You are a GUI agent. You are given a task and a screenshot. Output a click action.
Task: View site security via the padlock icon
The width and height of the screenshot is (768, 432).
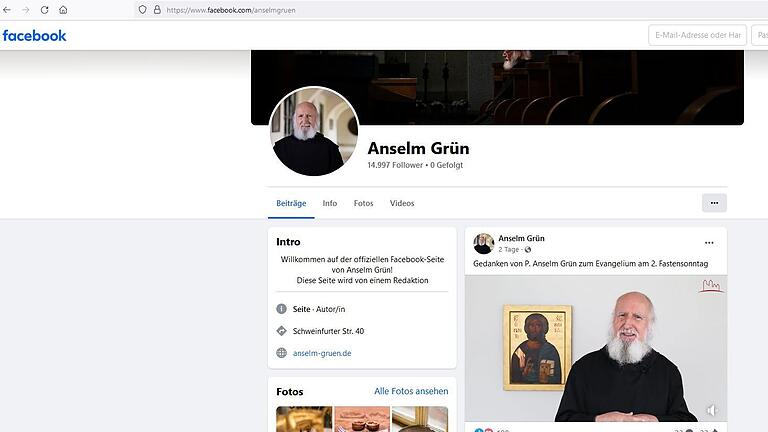pos(157,10)
